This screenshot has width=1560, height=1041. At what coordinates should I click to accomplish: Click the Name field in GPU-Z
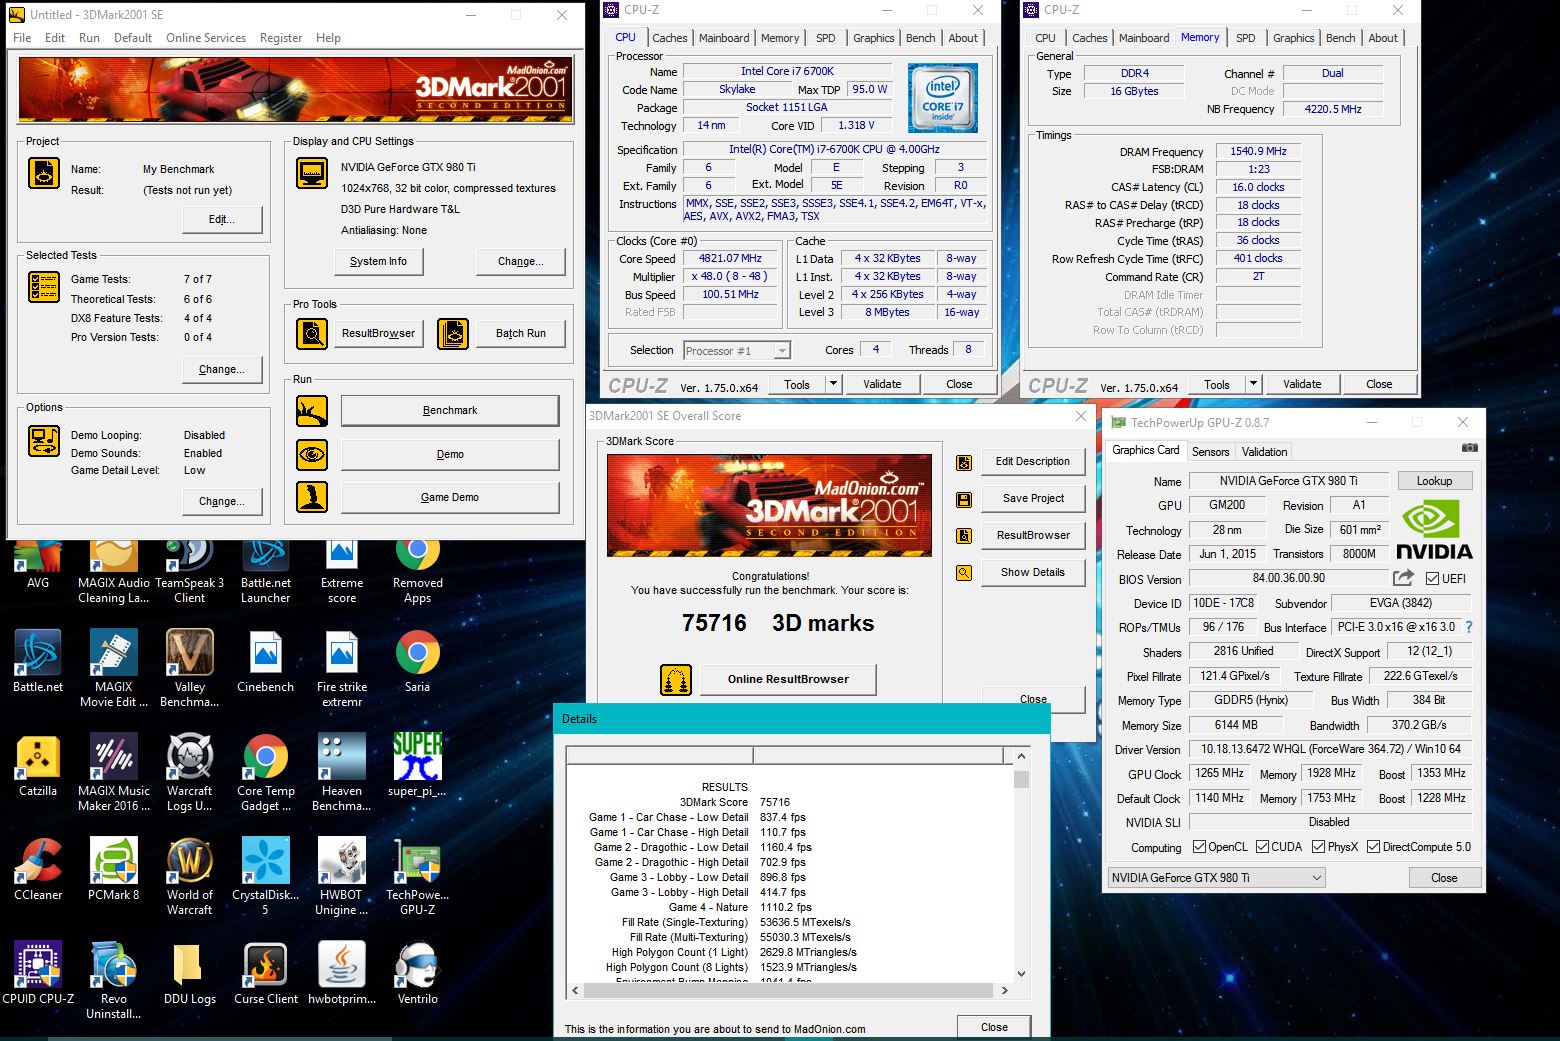1288,481
